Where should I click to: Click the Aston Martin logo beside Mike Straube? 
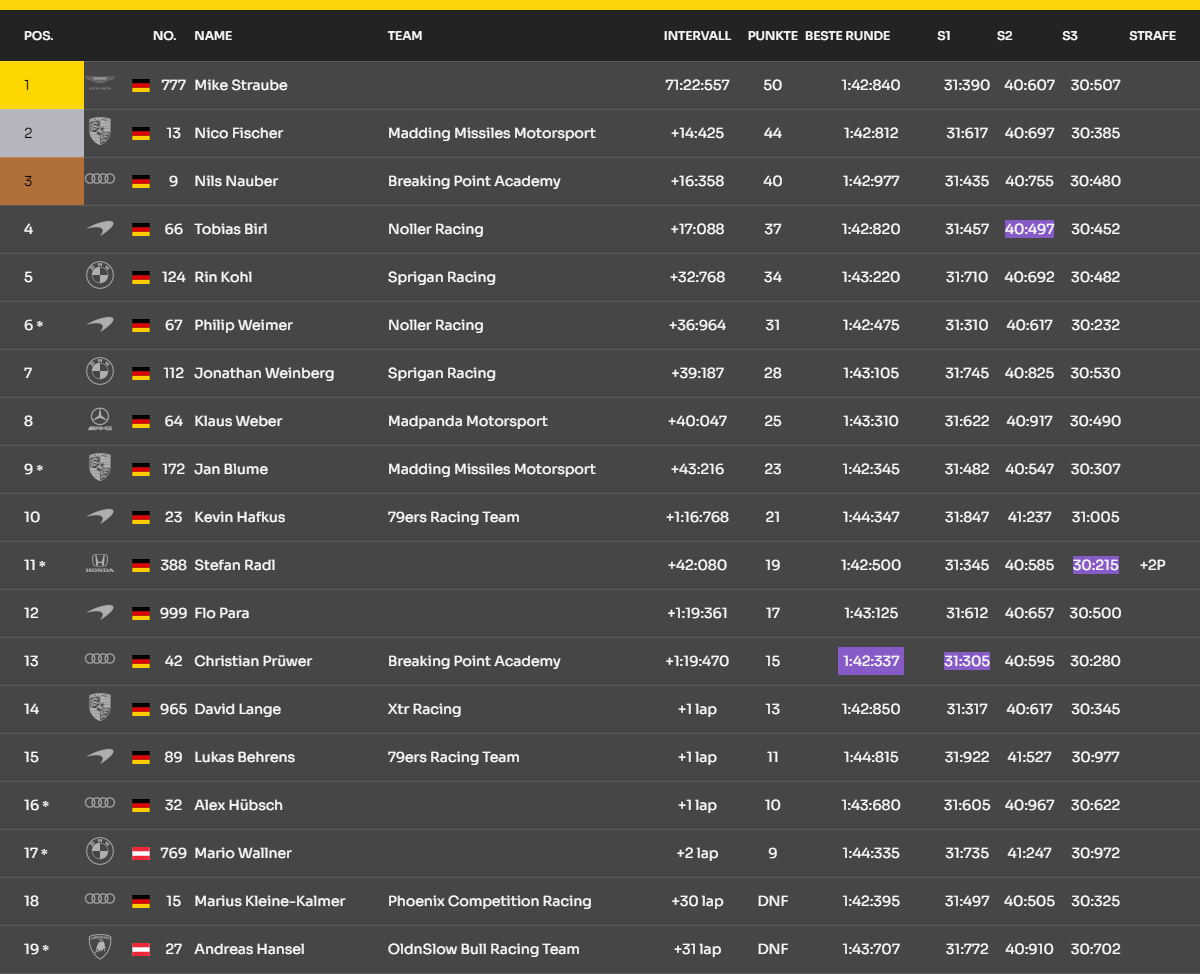(x=100, y=85)
